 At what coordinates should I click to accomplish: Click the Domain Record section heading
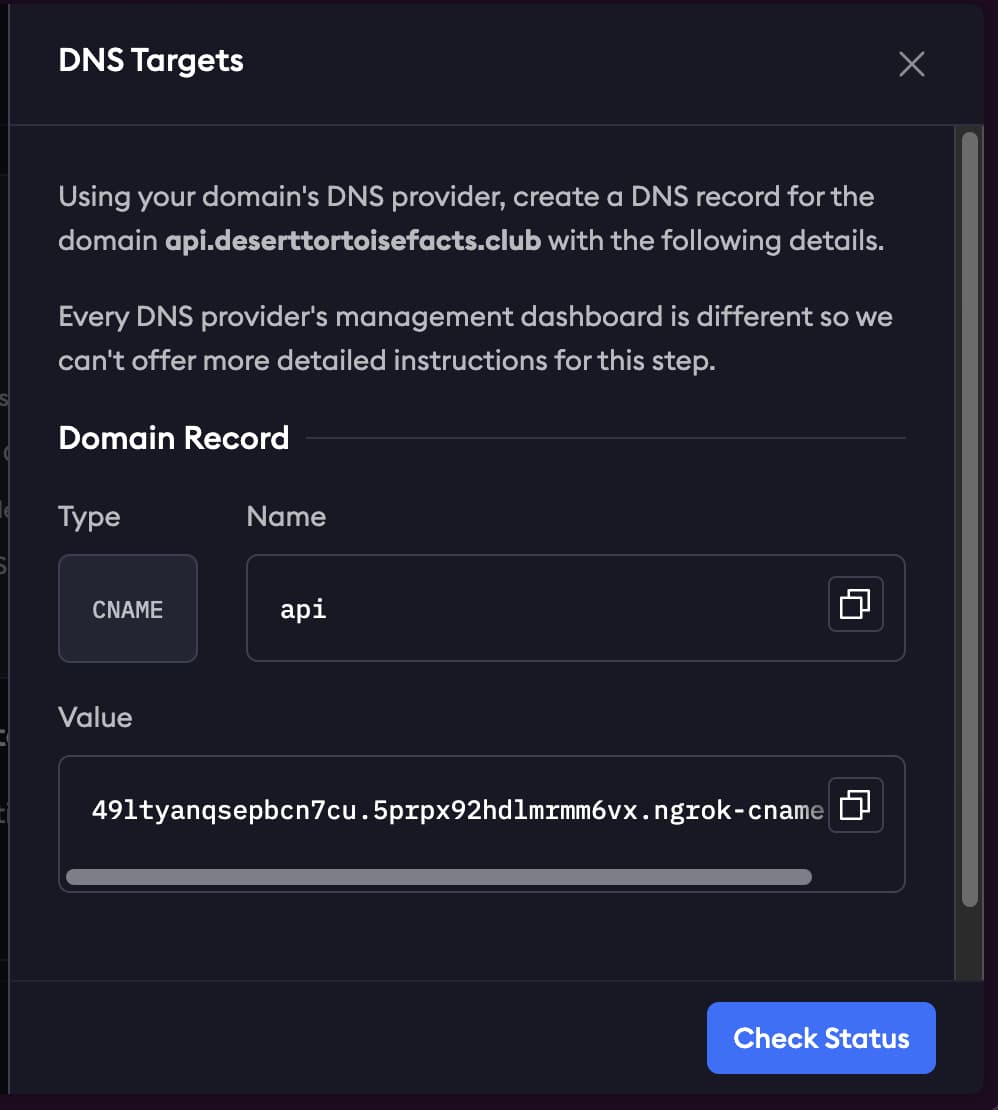click(x=174, y=438)
